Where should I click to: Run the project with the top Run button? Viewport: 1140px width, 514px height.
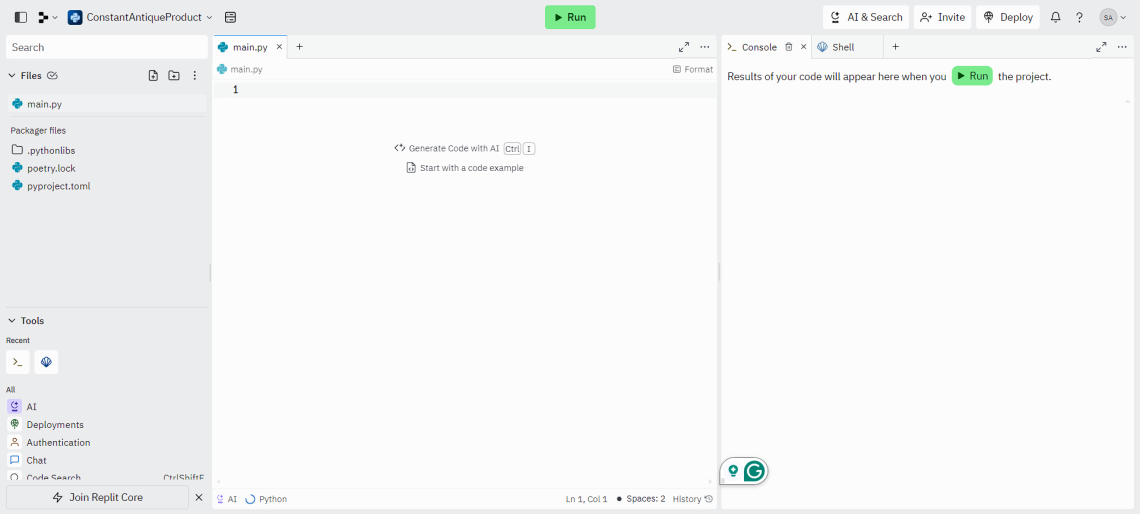(570, 17)
